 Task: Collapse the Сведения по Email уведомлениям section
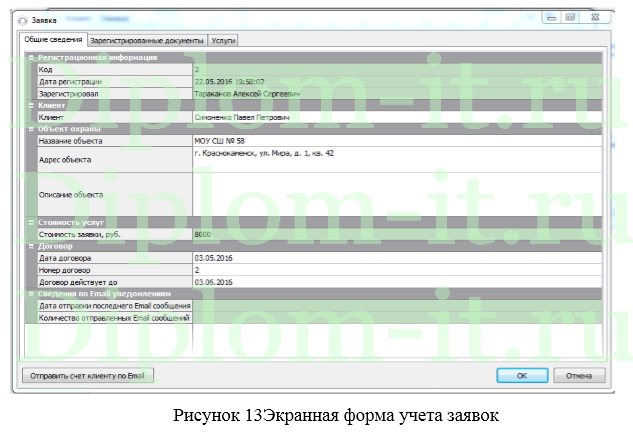click(x=31, y=294)
